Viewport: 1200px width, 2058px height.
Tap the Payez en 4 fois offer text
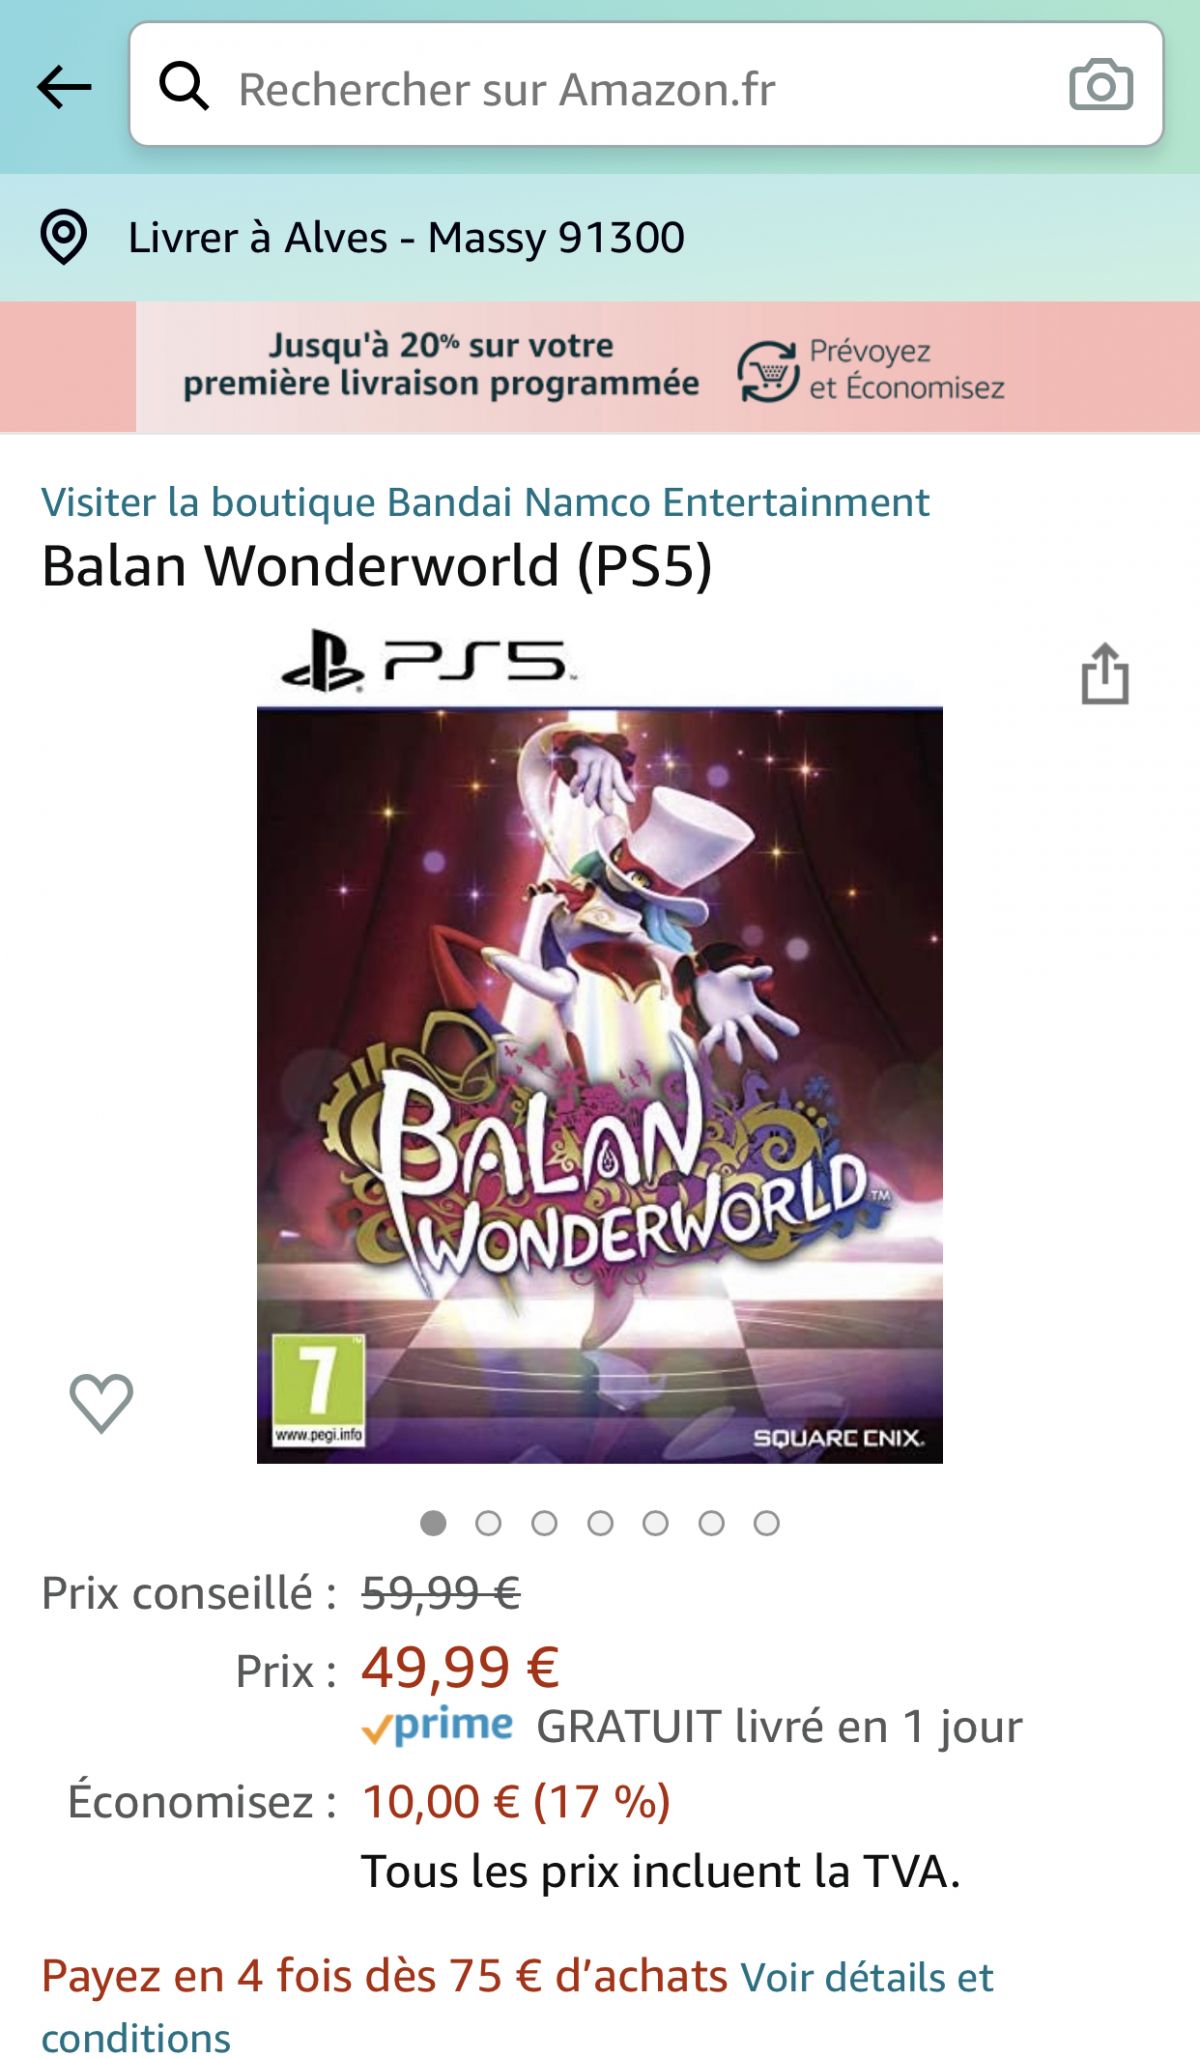(384, 1976)
